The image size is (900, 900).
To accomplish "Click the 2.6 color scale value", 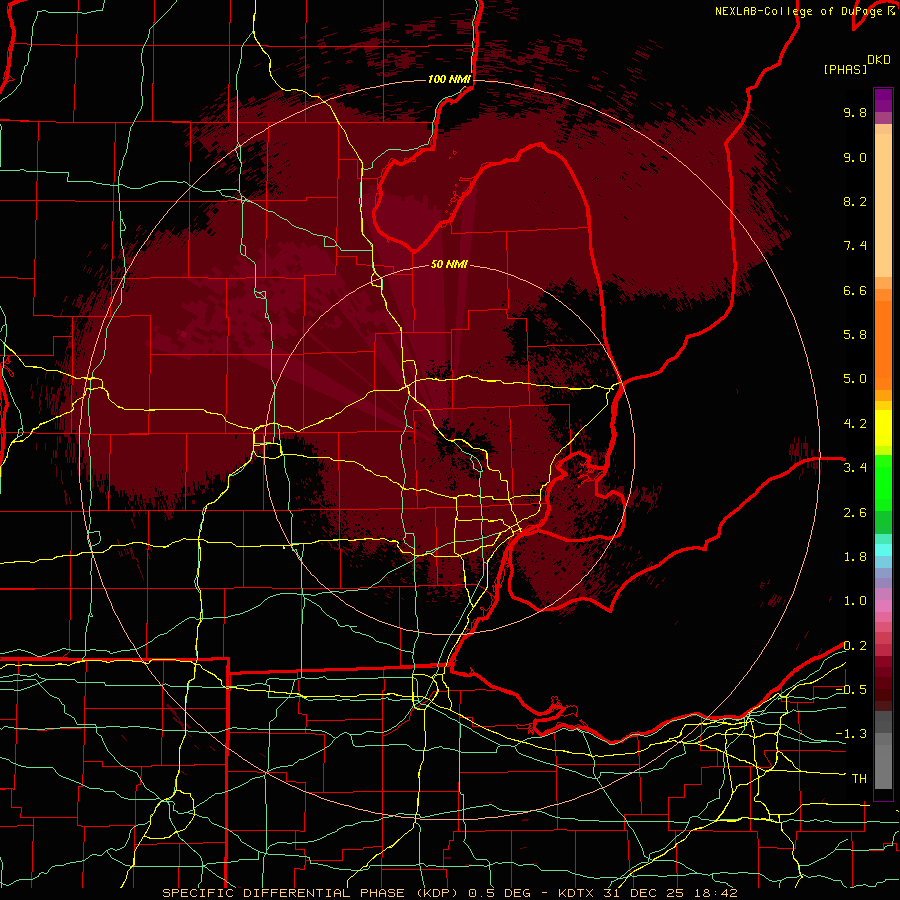I will pos(855,513).
